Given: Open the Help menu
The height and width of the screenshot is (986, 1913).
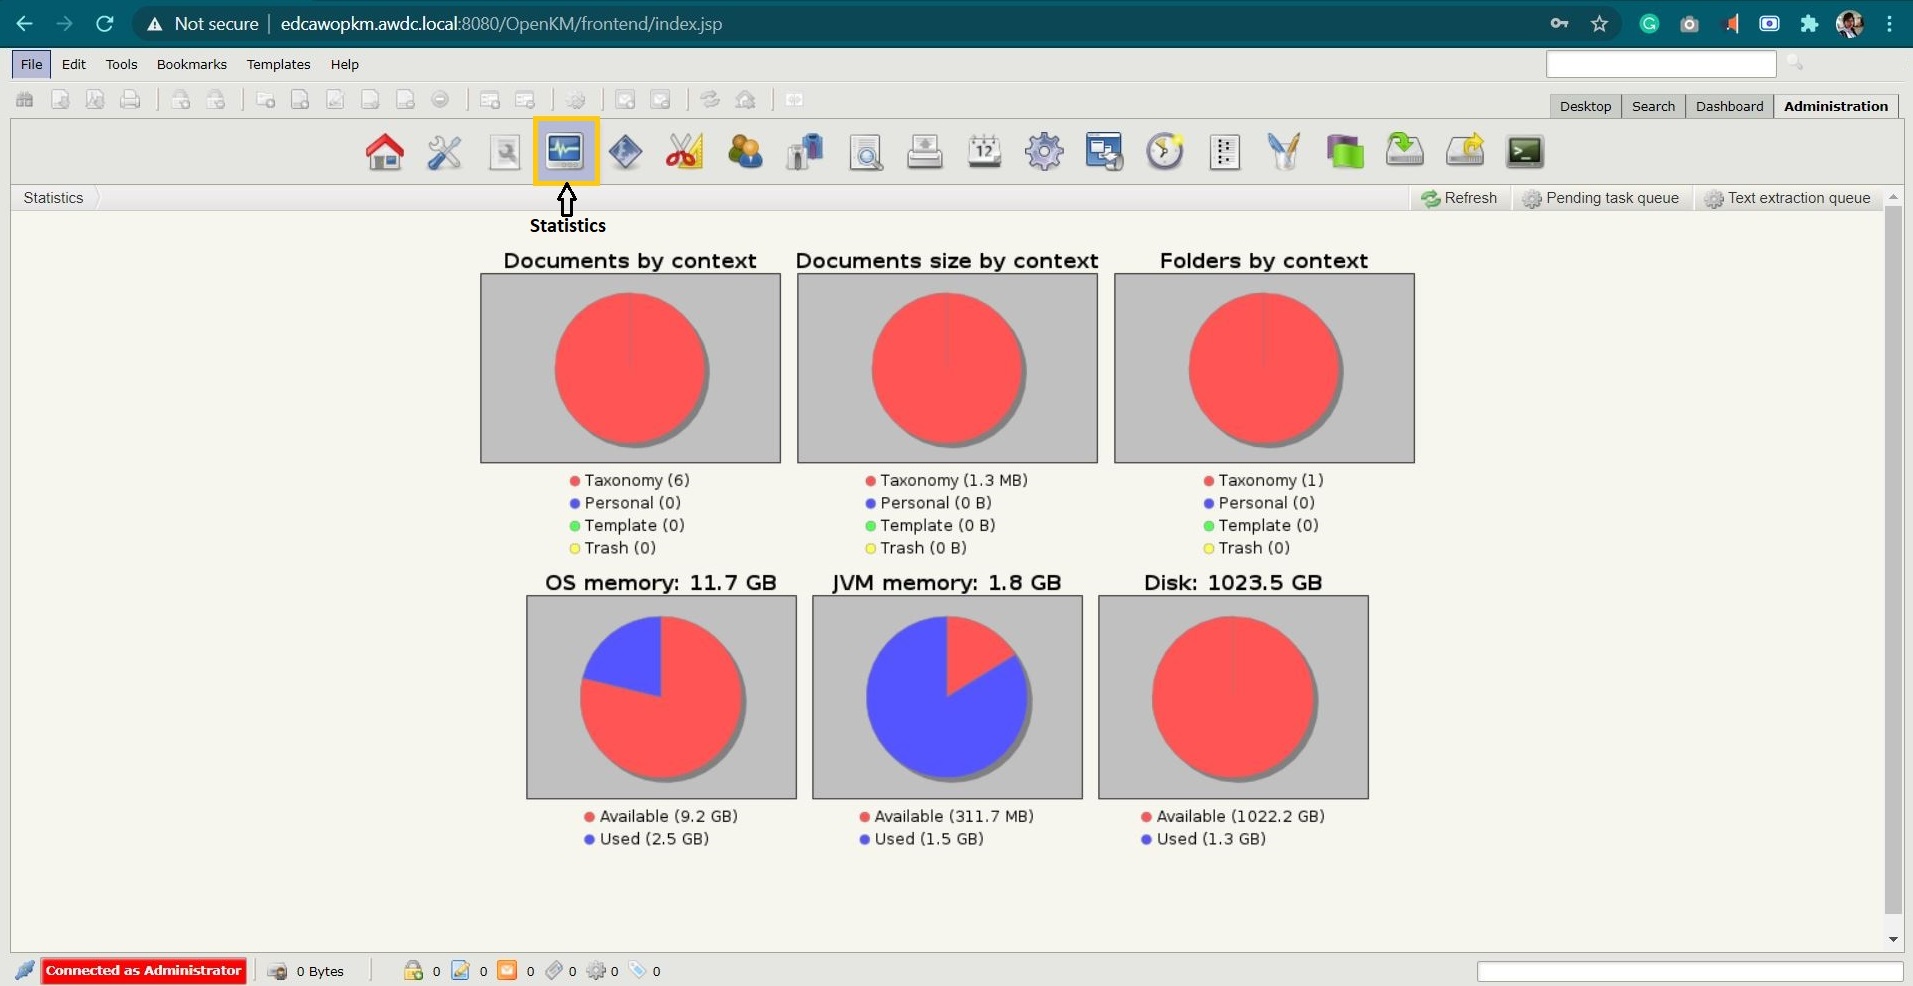Looking at the screenshot, I should pos(345,64).
